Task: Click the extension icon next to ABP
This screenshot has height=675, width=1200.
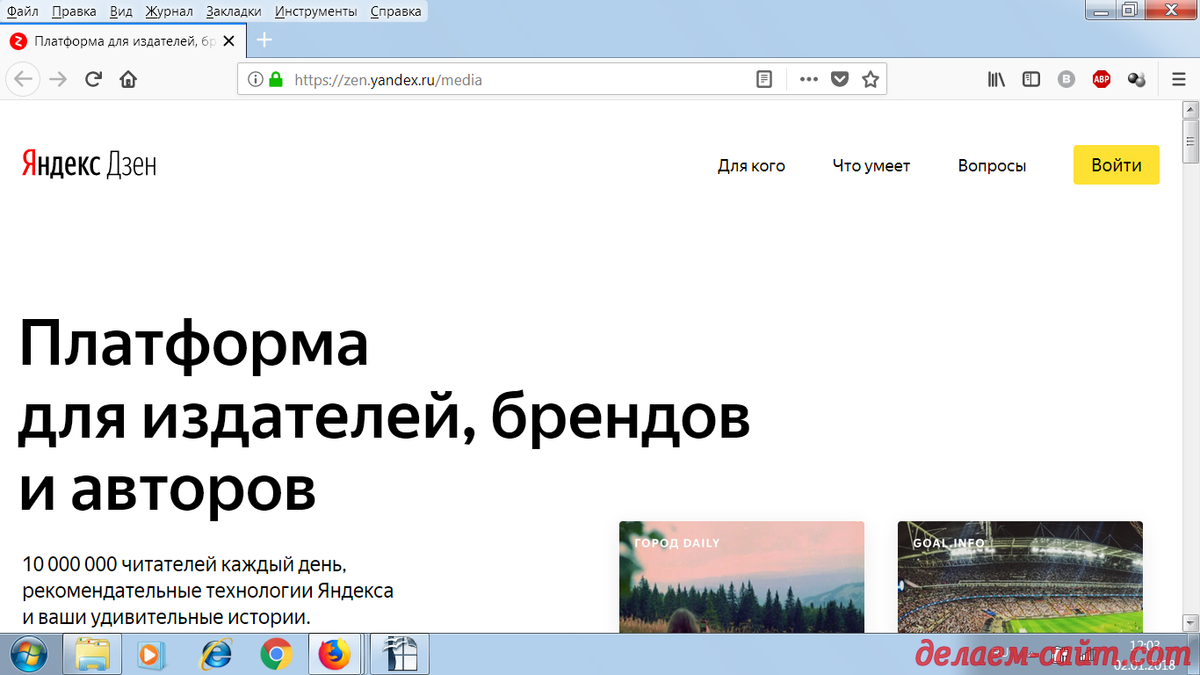Action: click(x=1136, y=80)
